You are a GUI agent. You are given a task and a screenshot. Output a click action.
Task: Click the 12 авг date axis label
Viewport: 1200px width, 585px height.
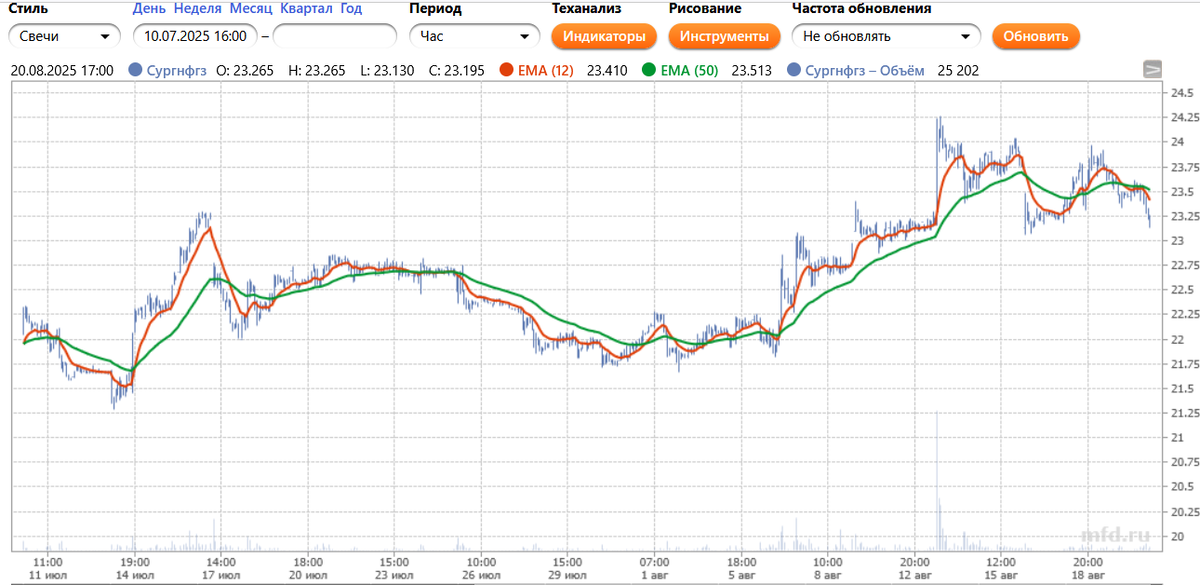917,576
